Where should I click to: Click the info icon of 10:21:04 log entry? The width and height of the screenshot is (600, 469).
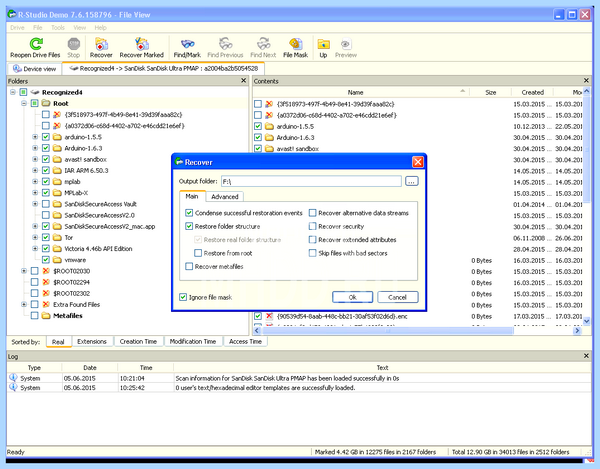(13, 378)
